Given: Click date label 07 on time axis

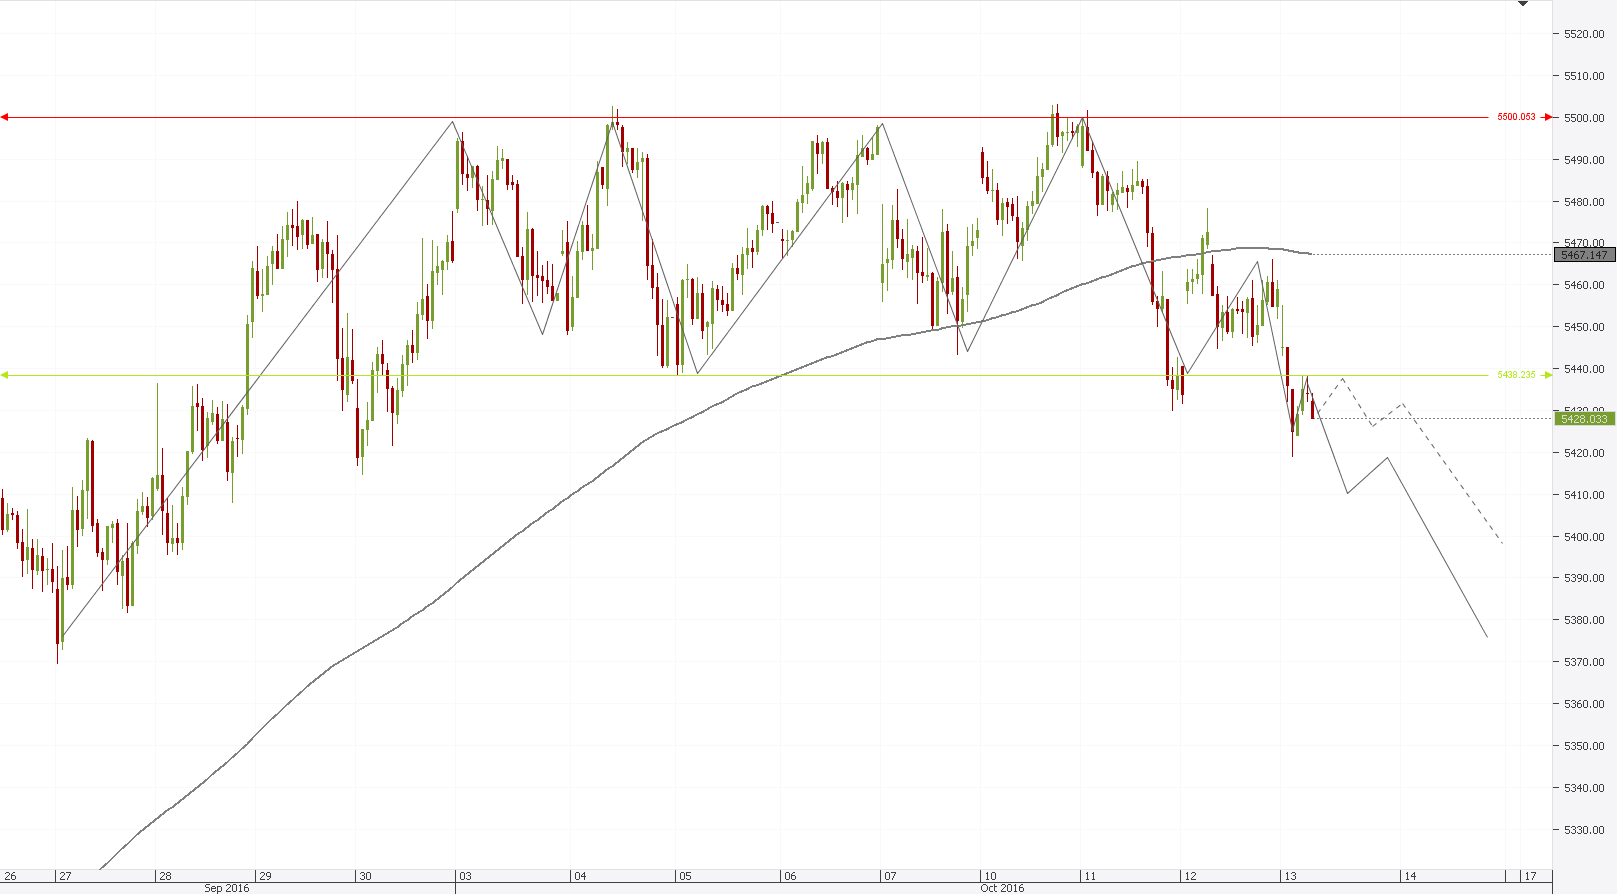Looking at the screenshot, I should [x=890, y=876].
